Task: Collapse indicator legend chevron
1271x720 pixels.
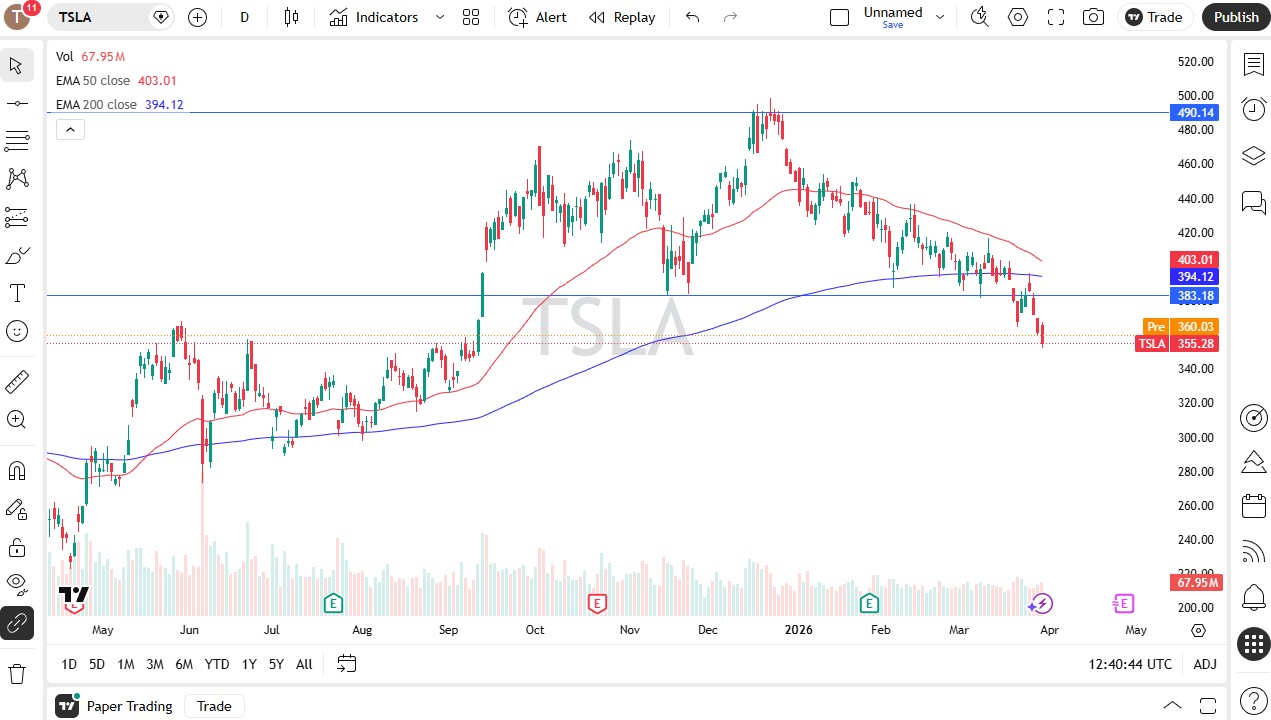Action: point(70,129)
